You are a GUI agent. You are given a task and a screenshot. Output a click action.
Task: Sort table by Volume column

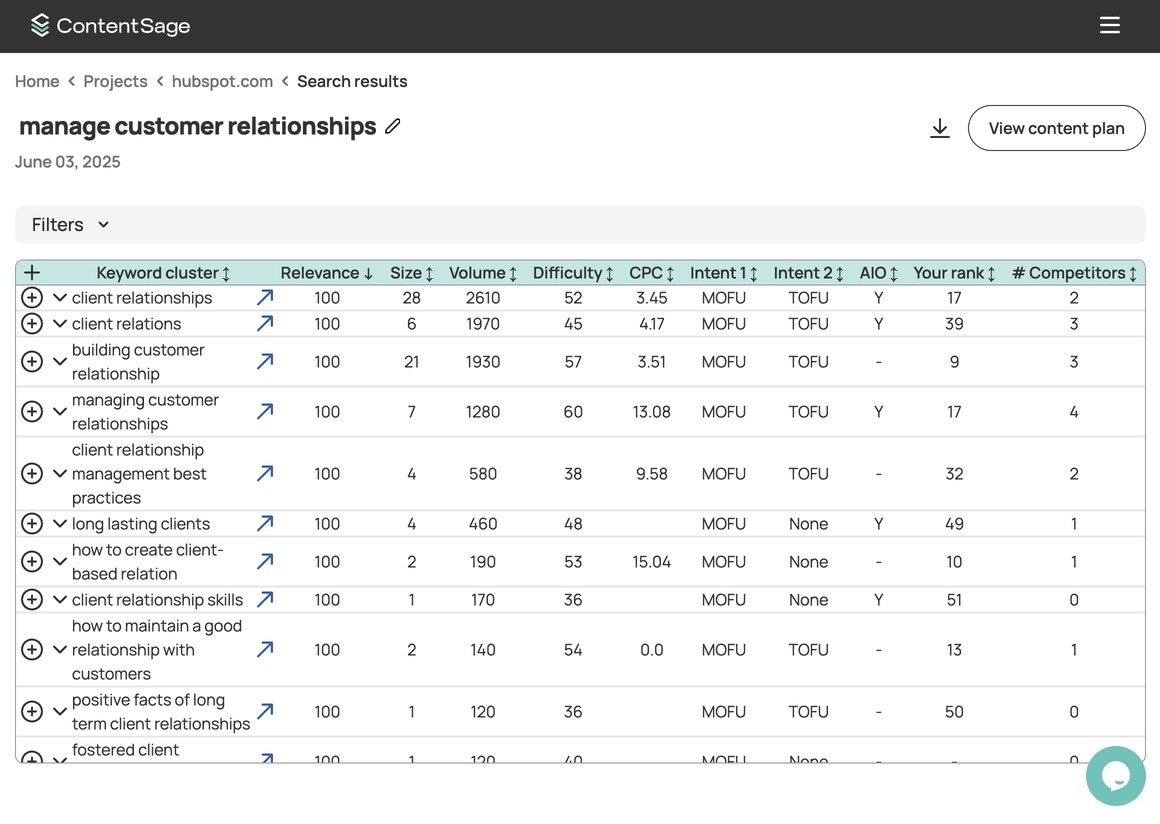(x=483, y=273)
